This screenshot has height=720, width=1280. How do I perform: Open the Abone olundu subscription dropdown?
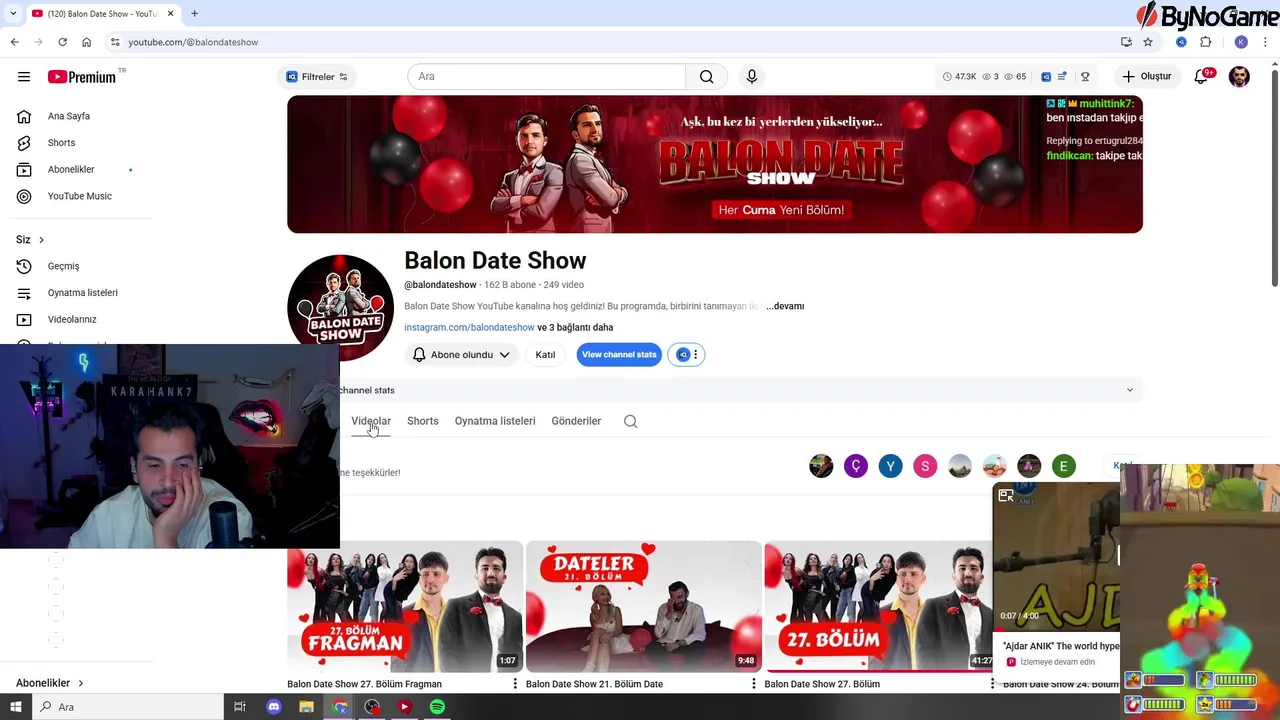461,355
